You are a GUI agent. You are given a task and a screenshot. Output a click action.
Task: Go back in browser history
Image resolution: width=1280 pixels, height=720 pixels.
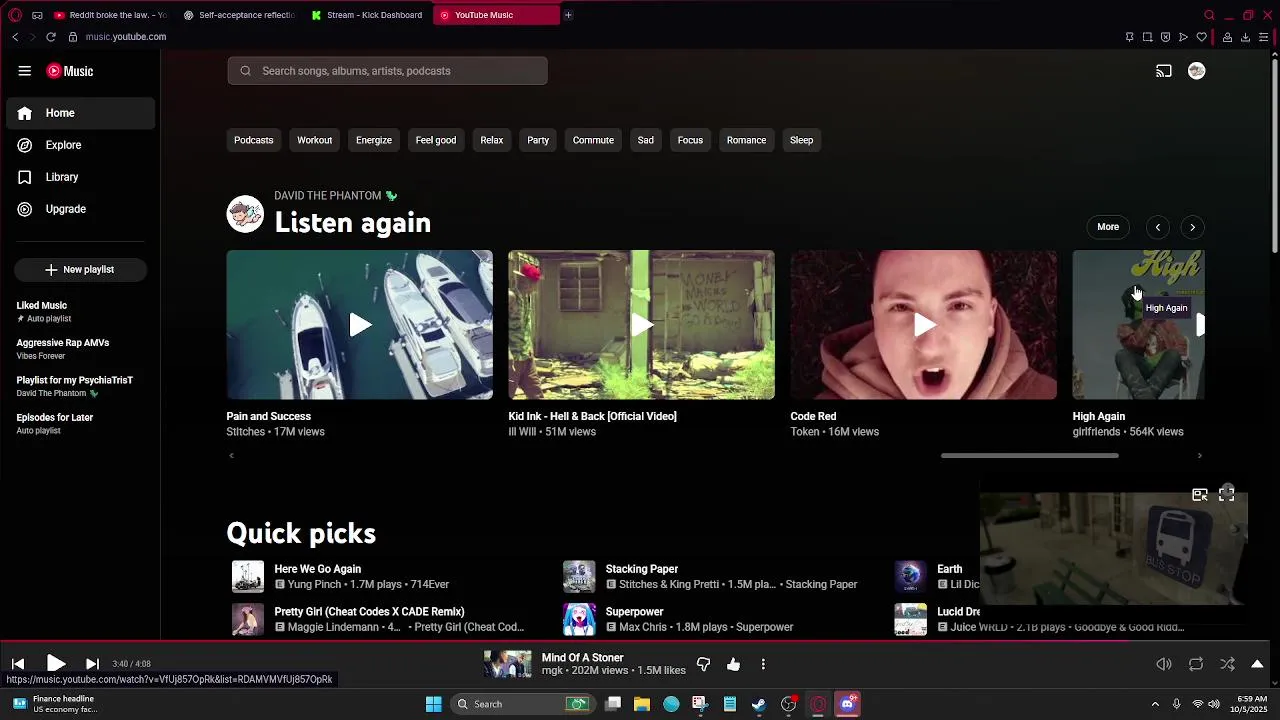15,37
